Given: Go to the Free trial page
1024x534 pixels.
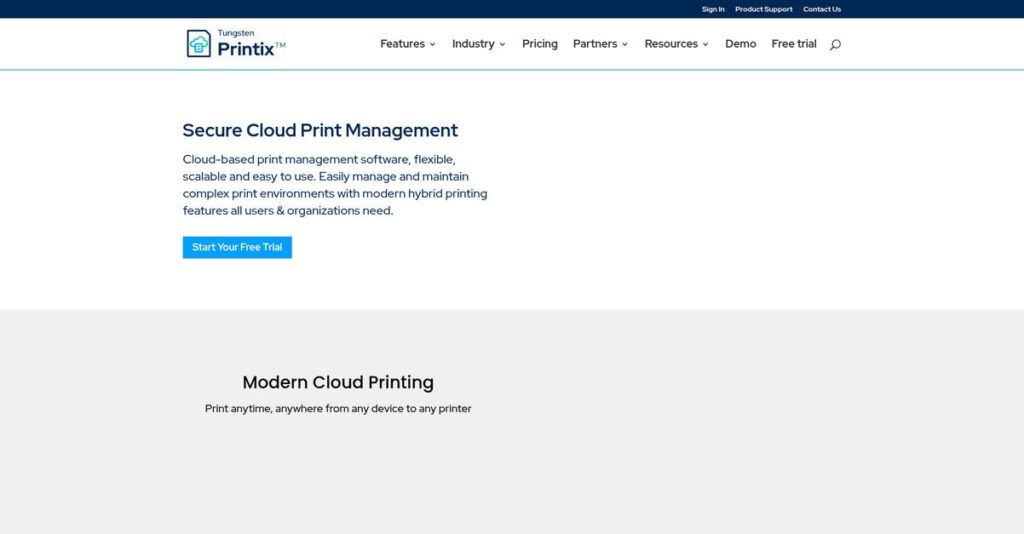Looking at the screenshot, I should [x=793, y=44].
